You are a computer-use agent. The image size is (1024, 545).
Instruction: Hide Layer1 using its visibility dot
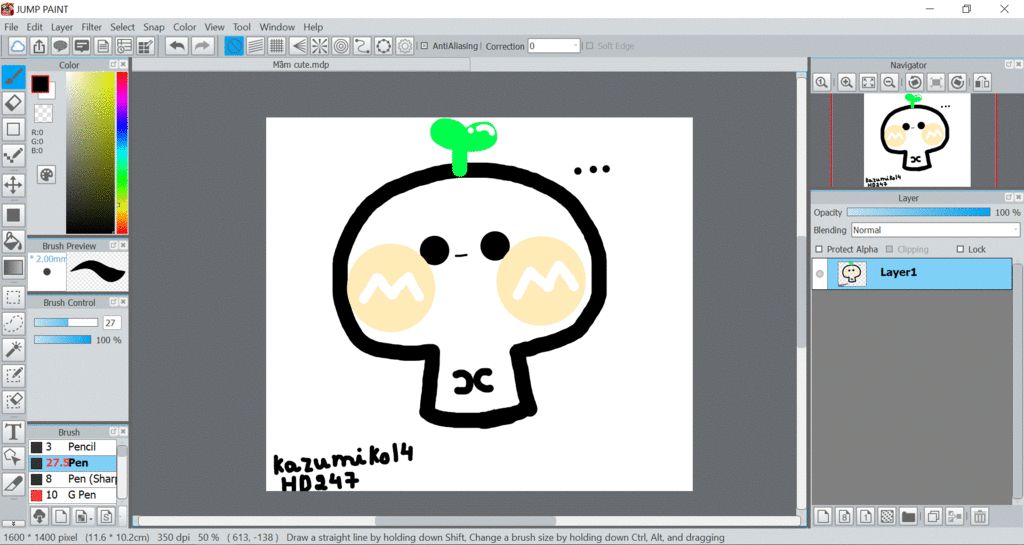coord(820,273)
